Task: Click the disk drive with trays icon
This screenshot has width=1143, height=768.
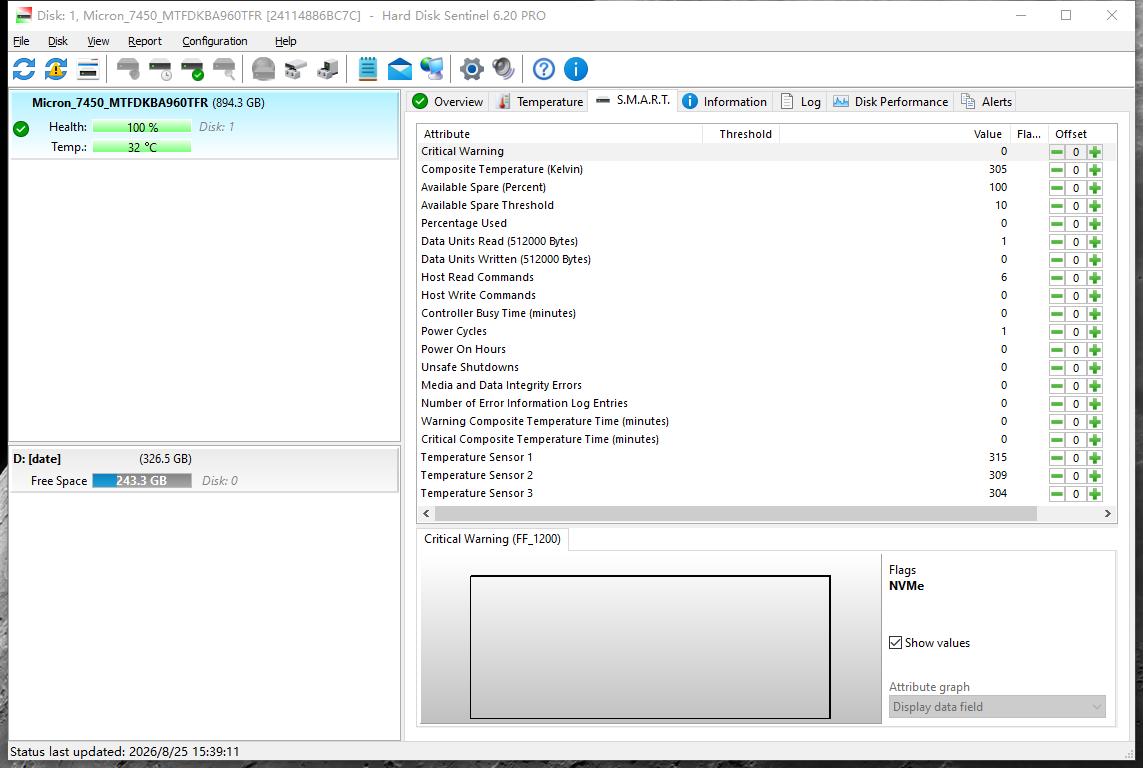Action: click(295, 69)
